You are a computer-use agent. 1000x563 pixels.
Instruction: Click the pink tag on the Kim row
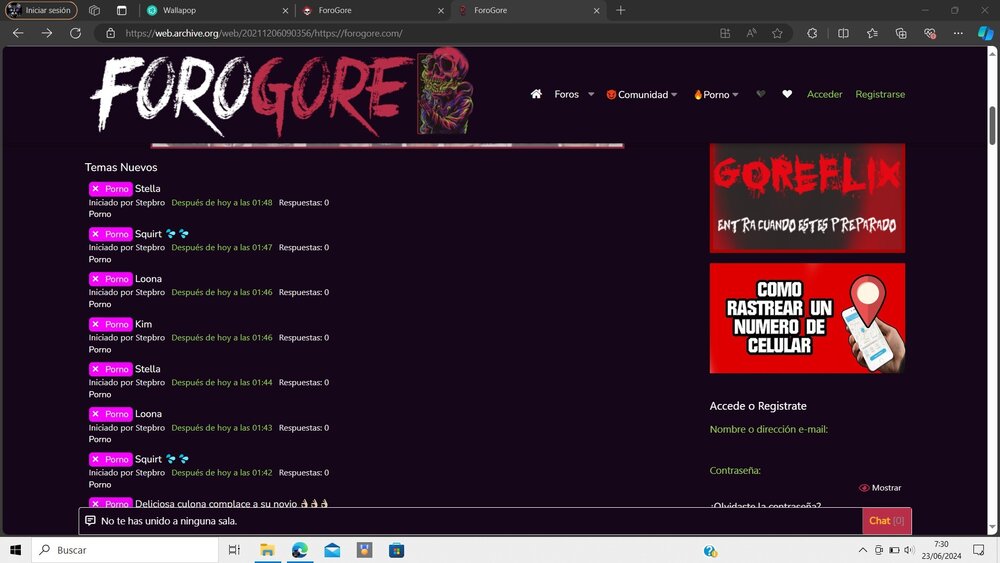click(x=110, y=324)
